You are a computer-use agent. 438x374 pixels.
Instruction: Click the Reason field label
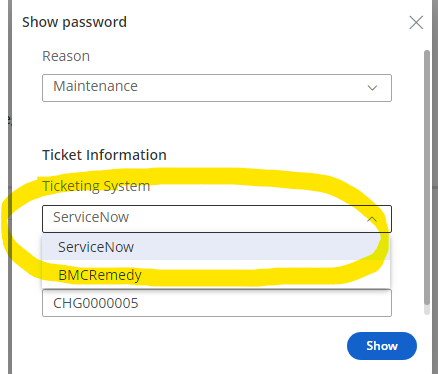tap(66, 56)
